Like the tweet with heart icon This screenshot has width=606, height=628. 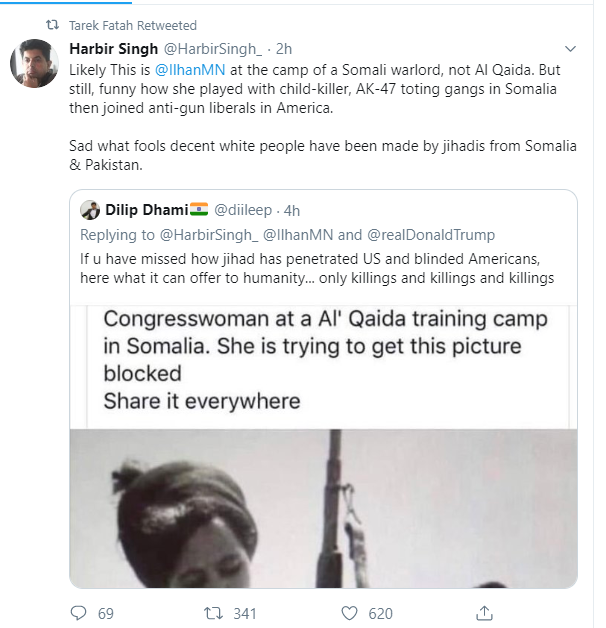coord(349,612)
